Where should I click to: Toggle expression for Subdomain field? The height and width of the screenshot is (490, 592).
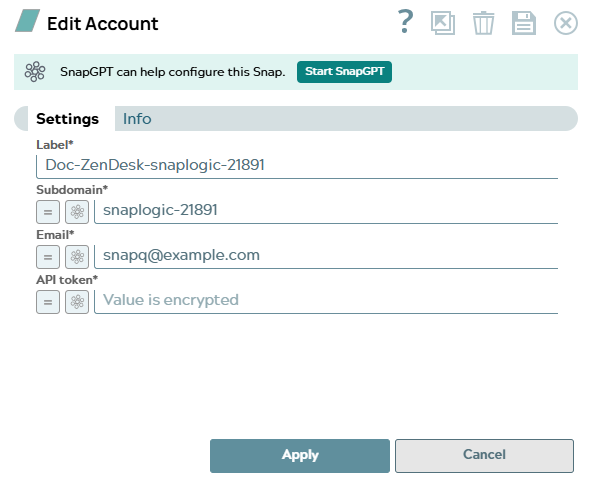point(48,212)
